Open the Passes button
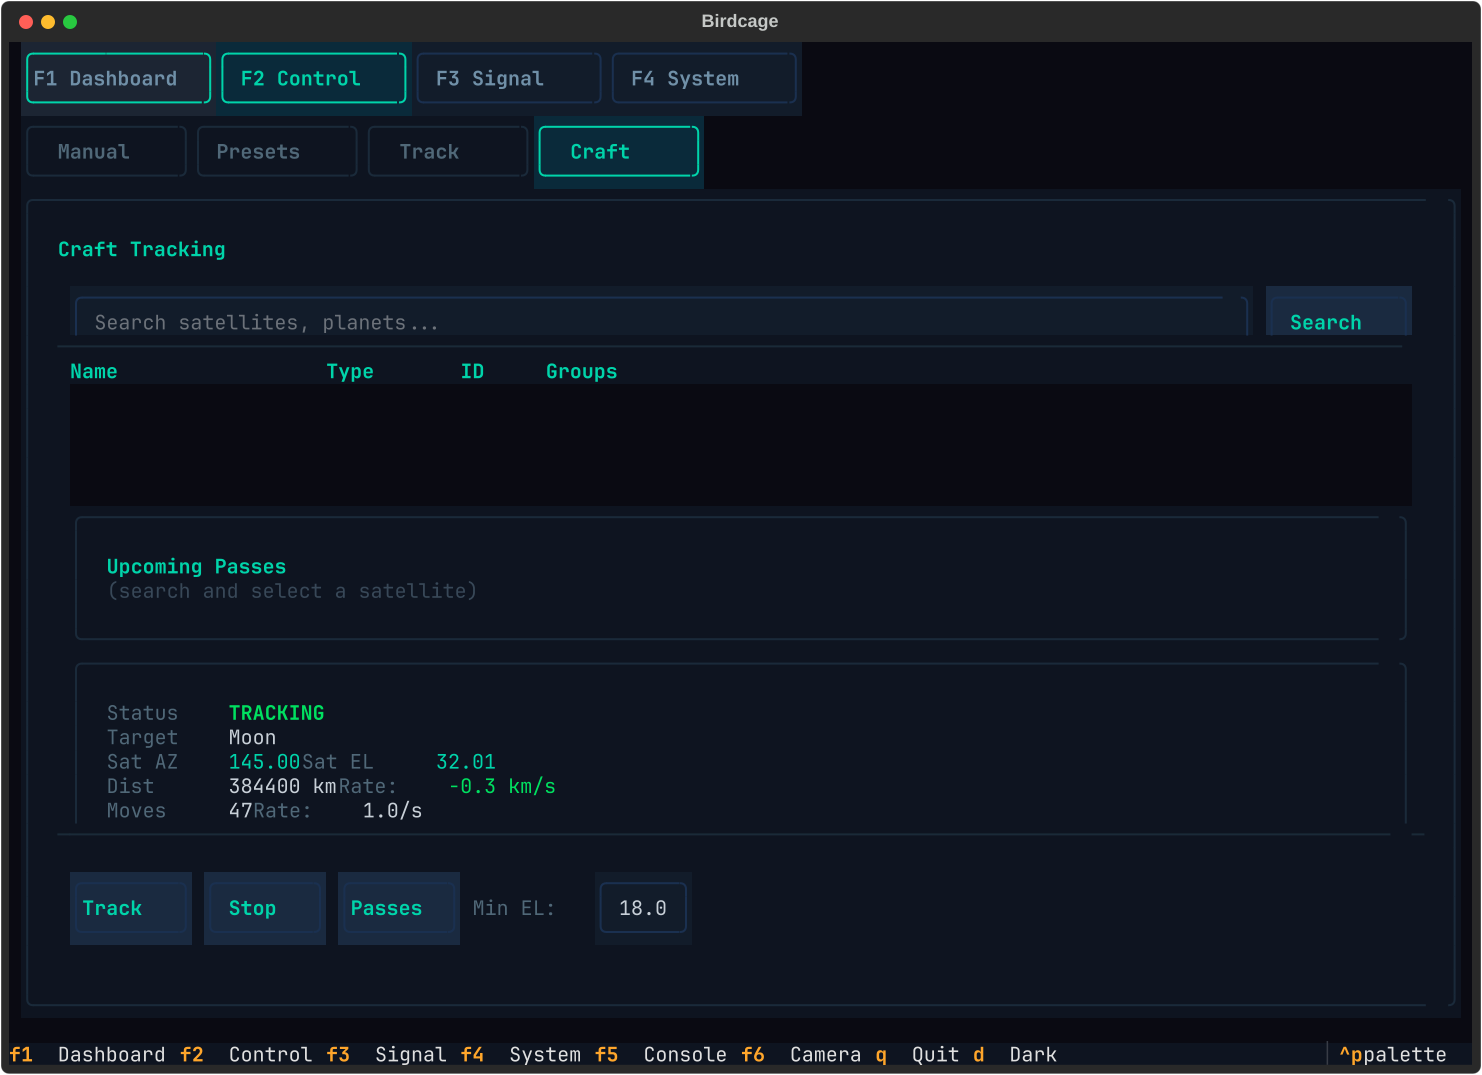This screenshot has width=1482, height=1075. 399,908
